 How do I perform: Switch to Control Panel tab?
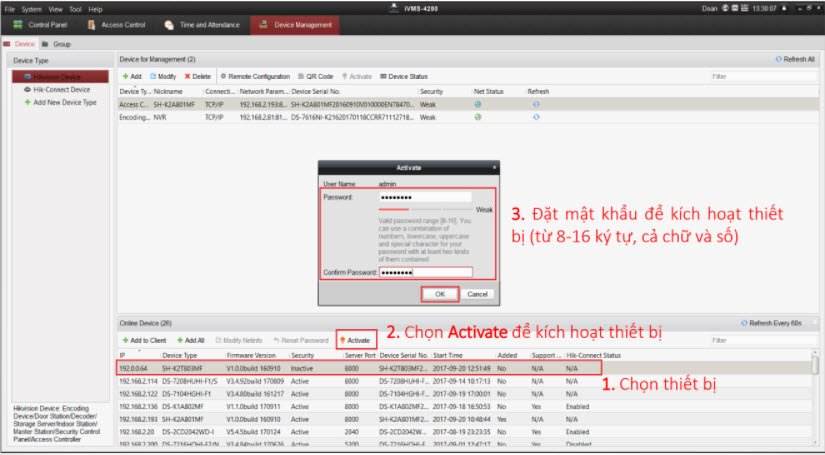tap(40, 25)
